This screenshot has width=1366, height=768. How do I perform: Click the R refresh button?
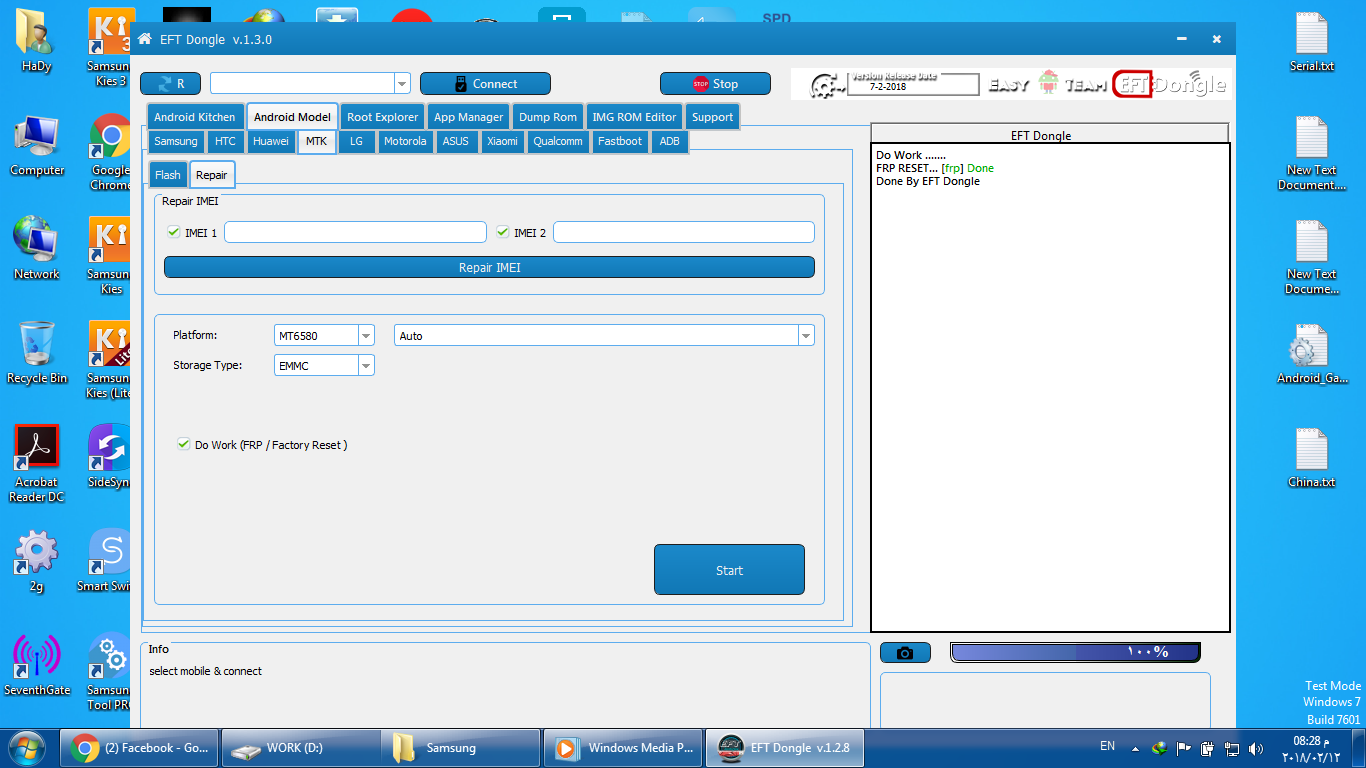pos(170,84)
